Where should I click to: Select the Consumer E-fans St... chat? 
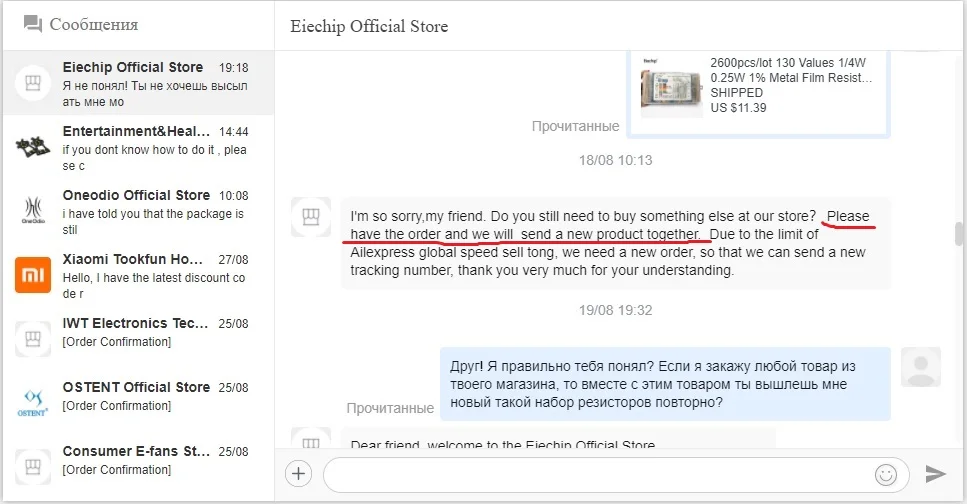pyautogui.click(x=138, y=468)
